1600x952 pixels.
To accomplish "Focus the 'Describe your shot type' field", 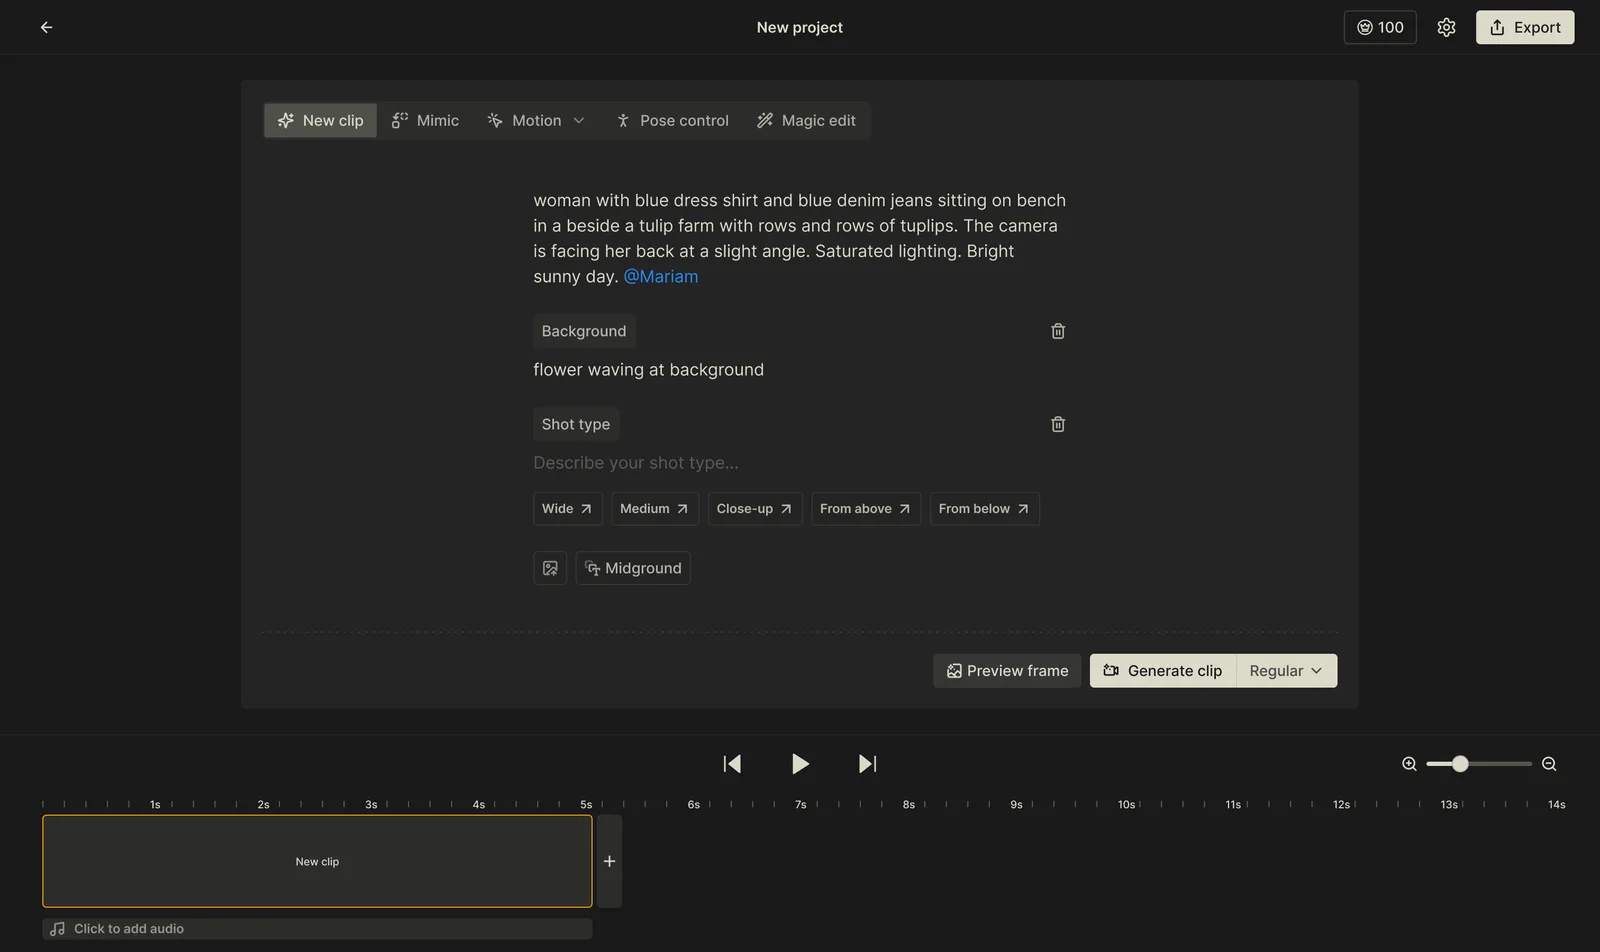I will click(800, 463).
